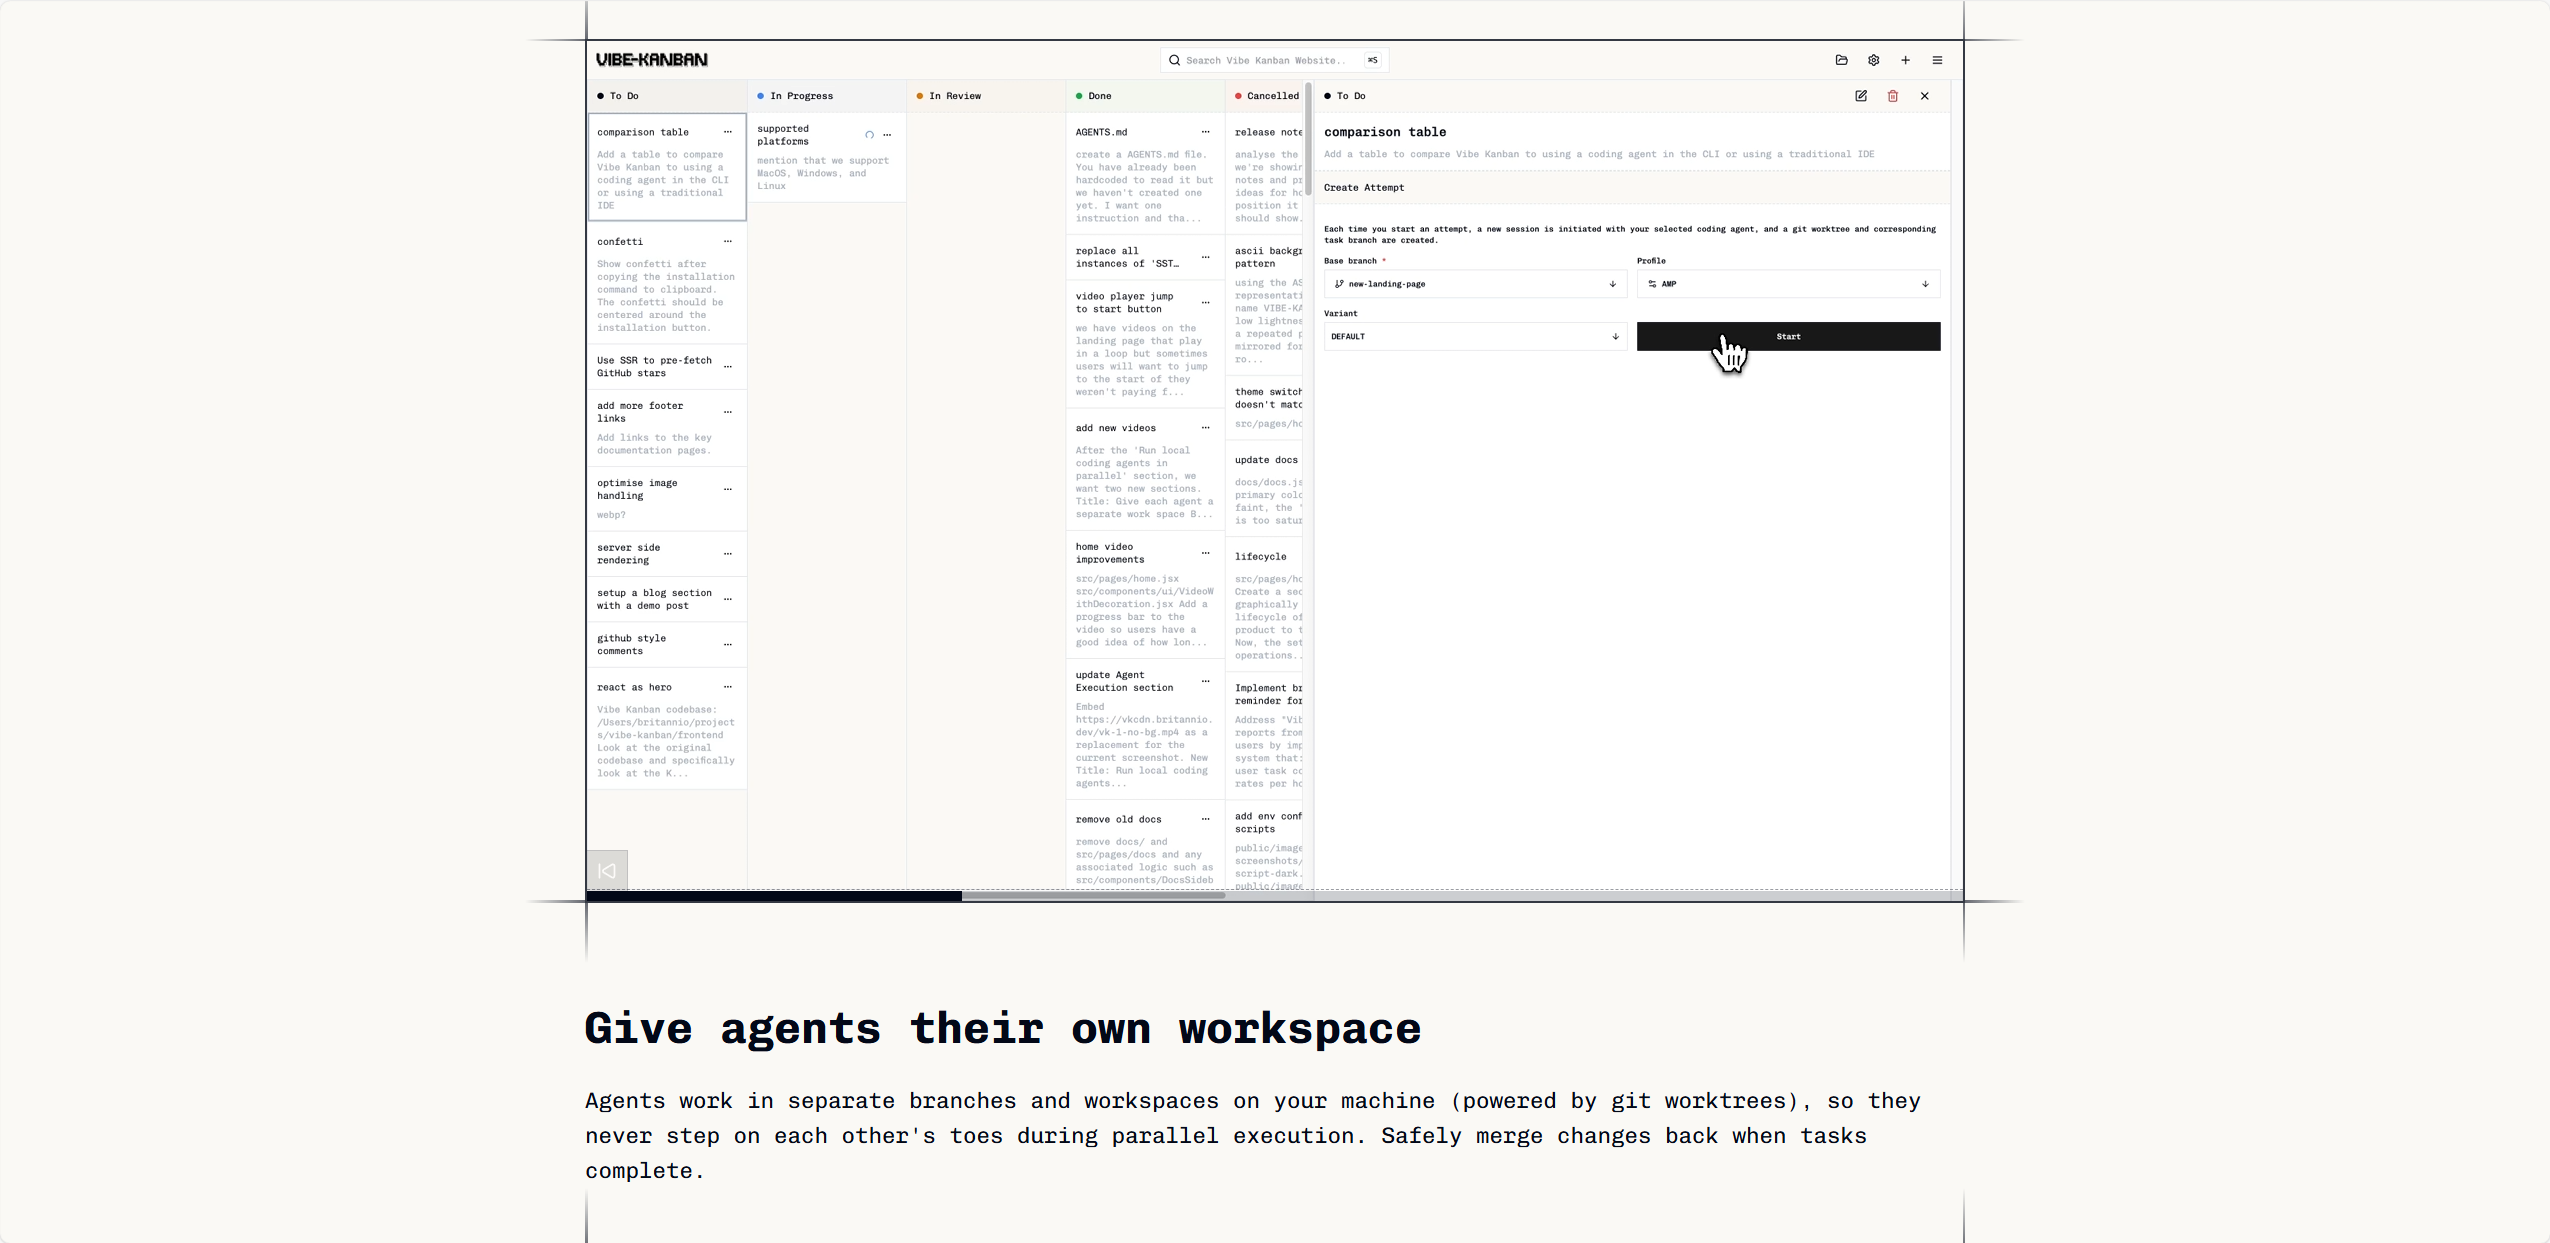Open the more menu on comparison table card
2550x1243 pixels.
click(728, 132)
